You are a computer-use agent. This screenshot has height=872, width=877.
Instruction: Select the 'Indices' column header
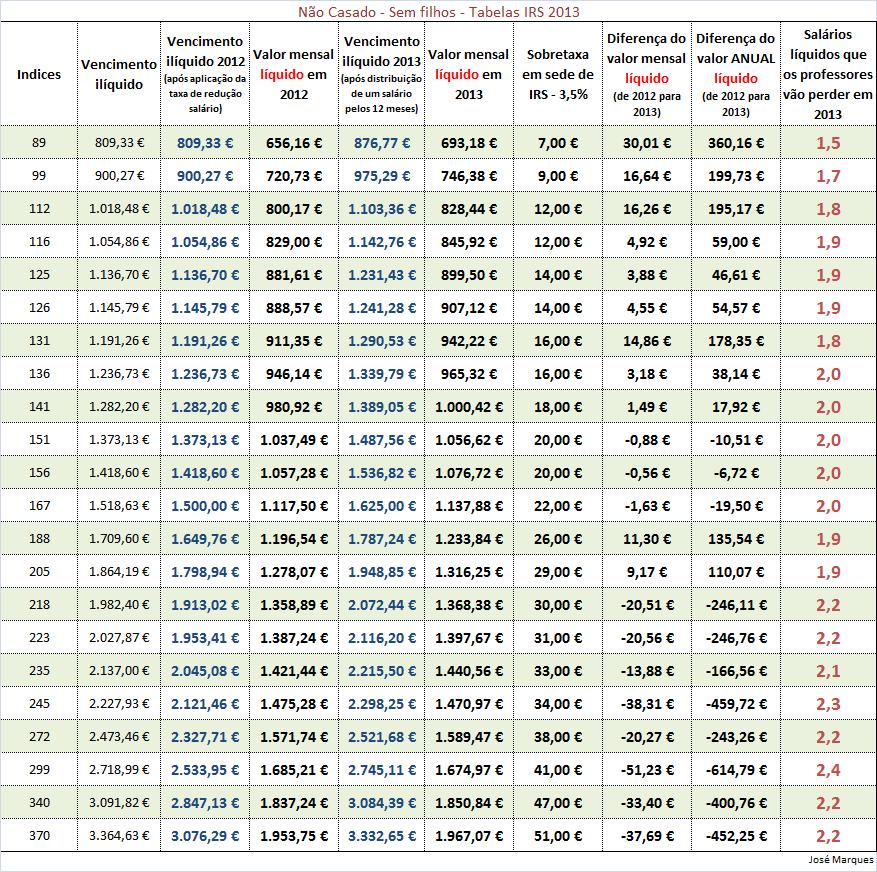pos(39,74)
